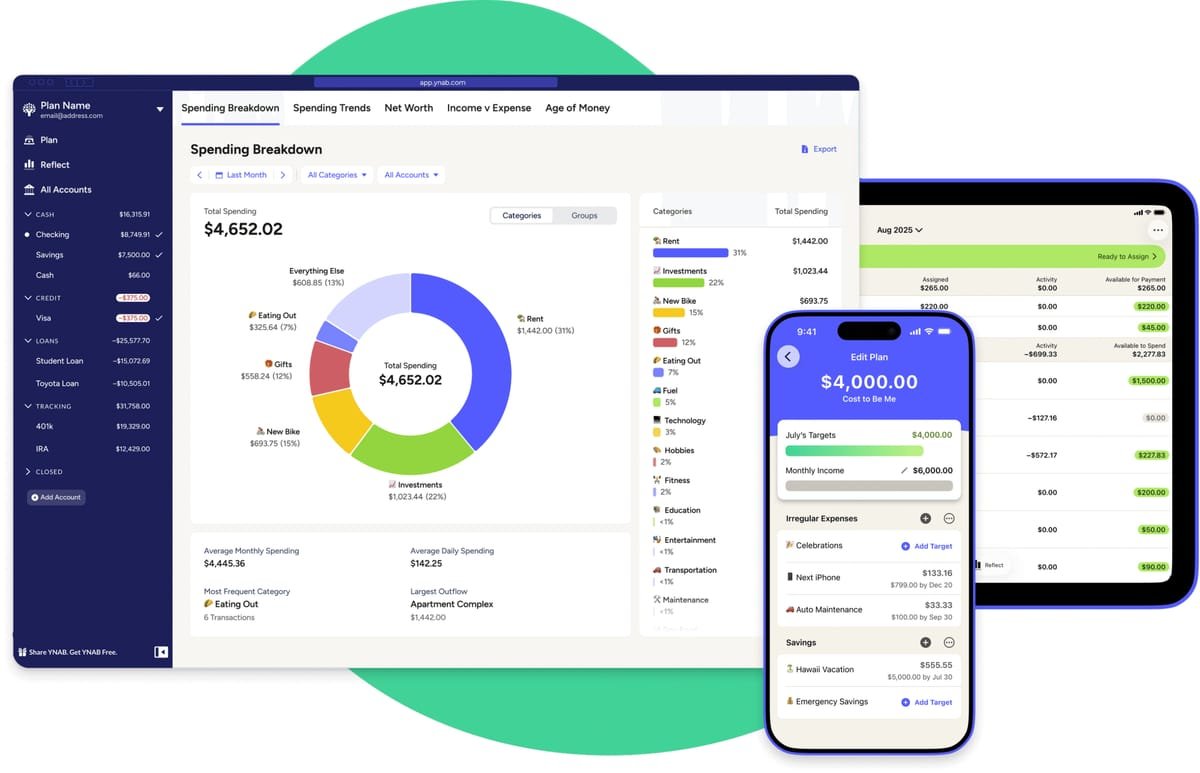Open the Income v Expense tab
Viewport: 1200px width, 773px height.
click(x=489, y=108)
